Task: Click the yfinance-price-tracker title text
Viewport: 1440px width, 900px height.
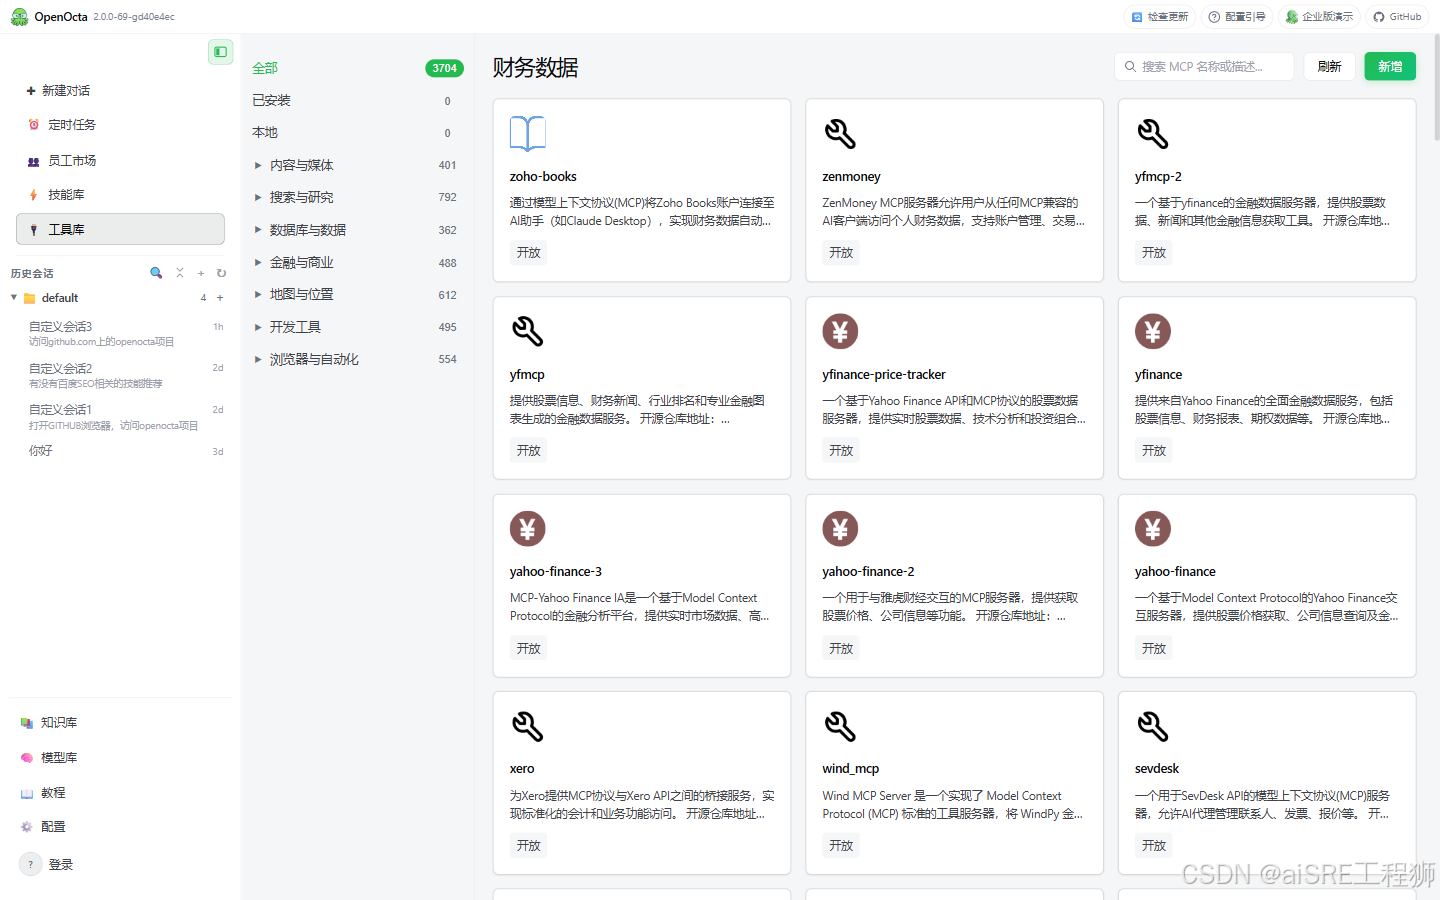Action: [884, 374]
